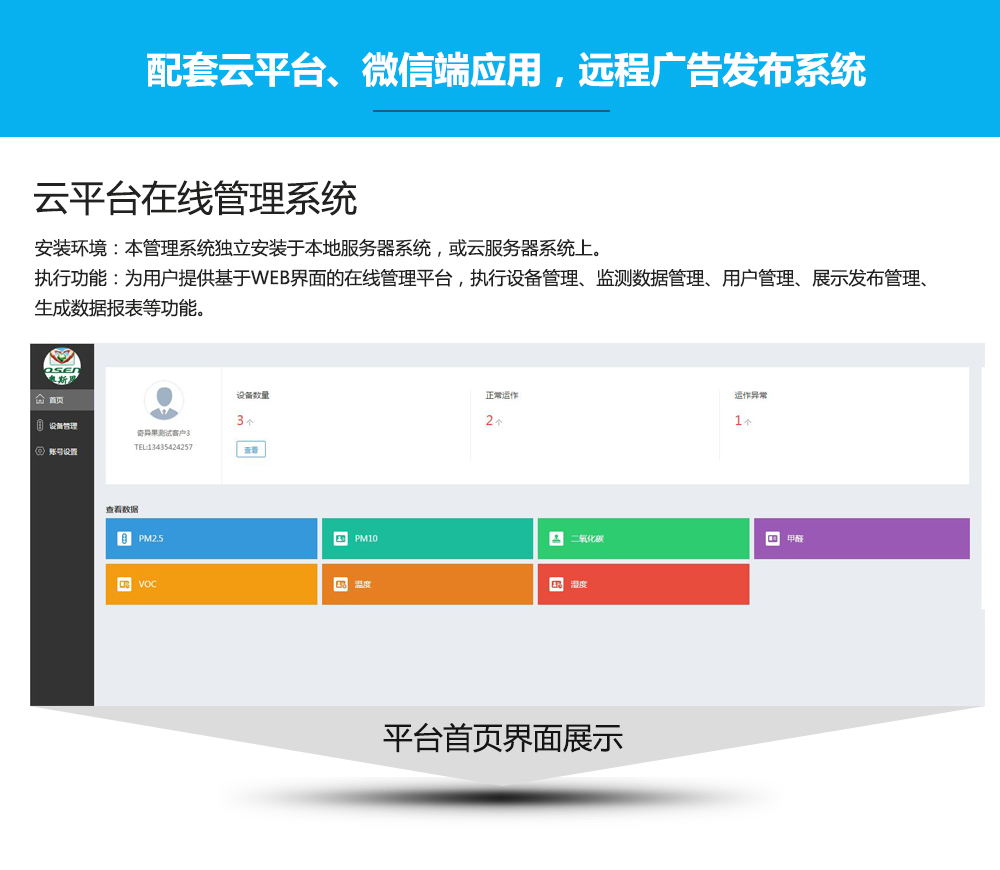The width and height of the screenshot is (1000, 870).
Task: Click the purple 甲醛 tile icon
Action: pyautogui.click(x=772, y=538)
